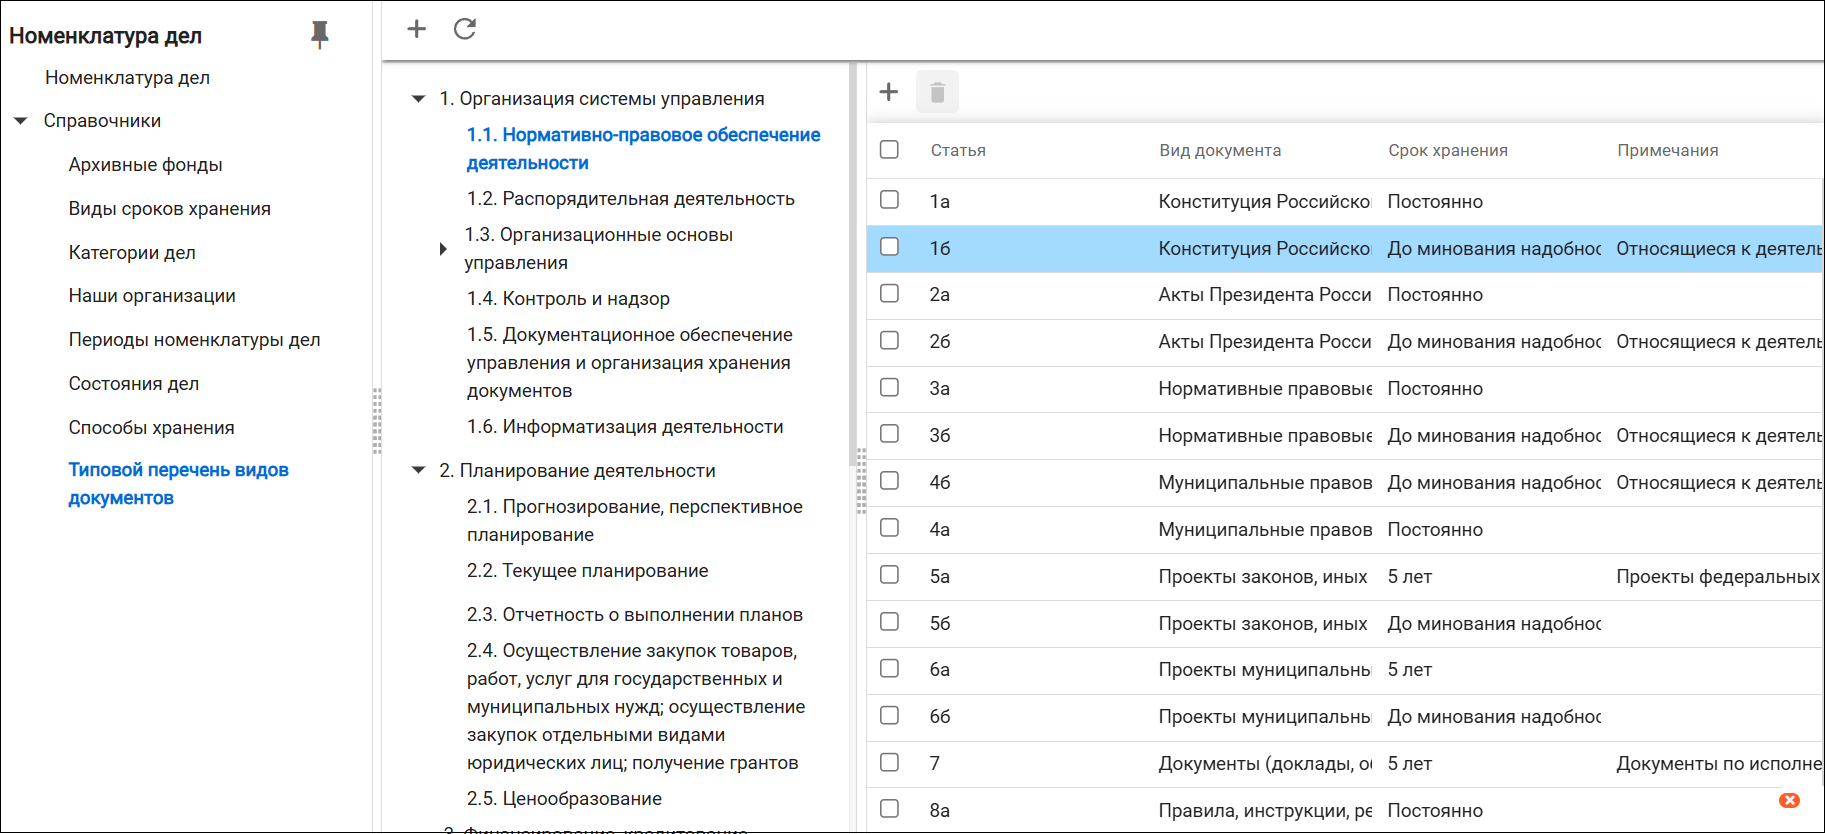The width and height of the screenshot is (1825, 834).
Task: Add a new record with the table plus icon
Action: point(889,92)
